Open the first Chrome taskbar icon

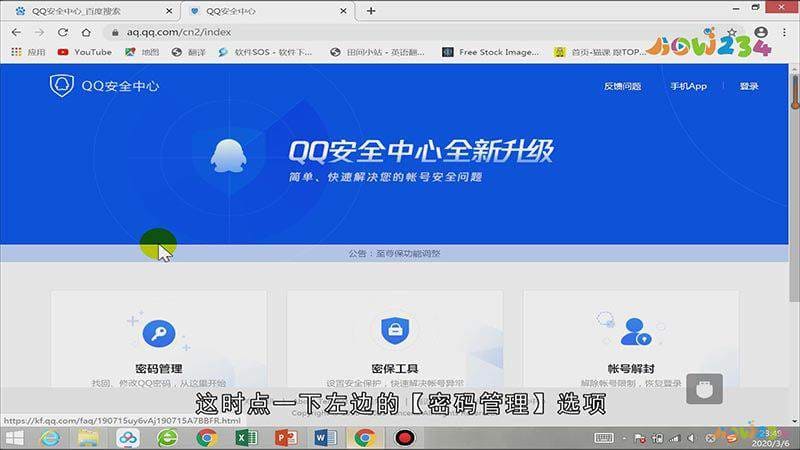(207, 438)
